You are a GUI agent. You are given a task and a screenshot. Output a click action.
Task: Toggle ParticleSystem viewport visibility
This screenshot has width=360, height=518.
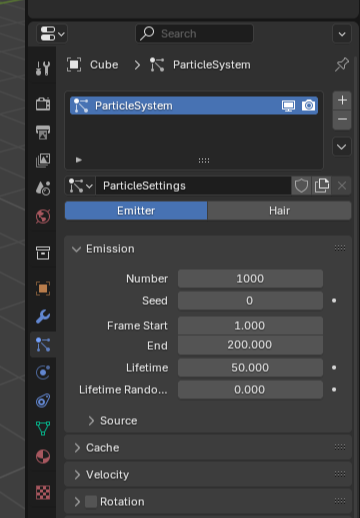(288, 106)
